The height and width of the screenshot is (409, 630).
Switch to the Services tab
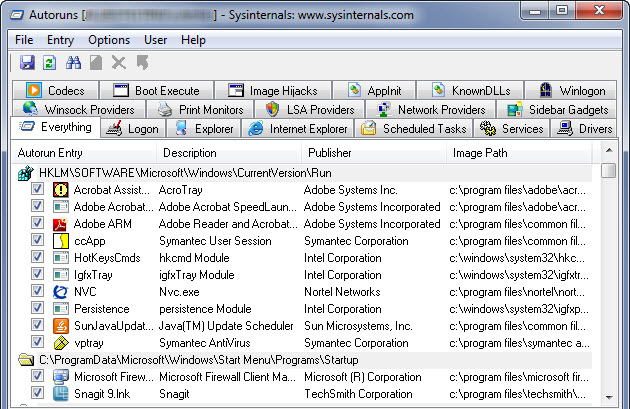tap(511, 129)
